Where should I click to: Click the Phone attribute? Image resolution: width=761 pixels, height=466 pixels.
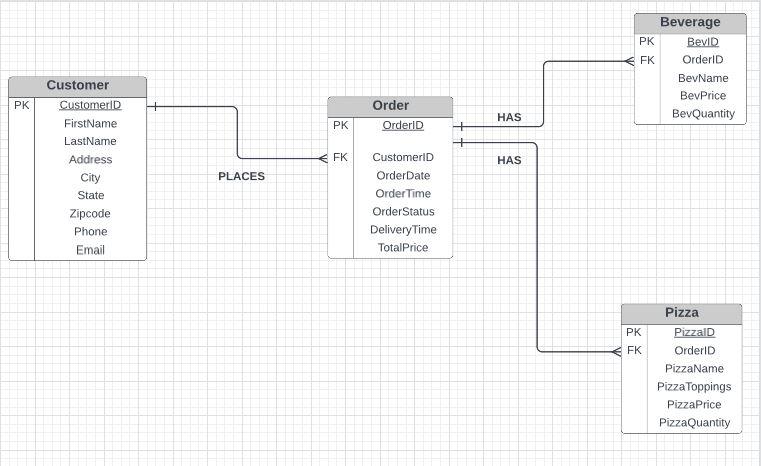click(x=91, y=232)
